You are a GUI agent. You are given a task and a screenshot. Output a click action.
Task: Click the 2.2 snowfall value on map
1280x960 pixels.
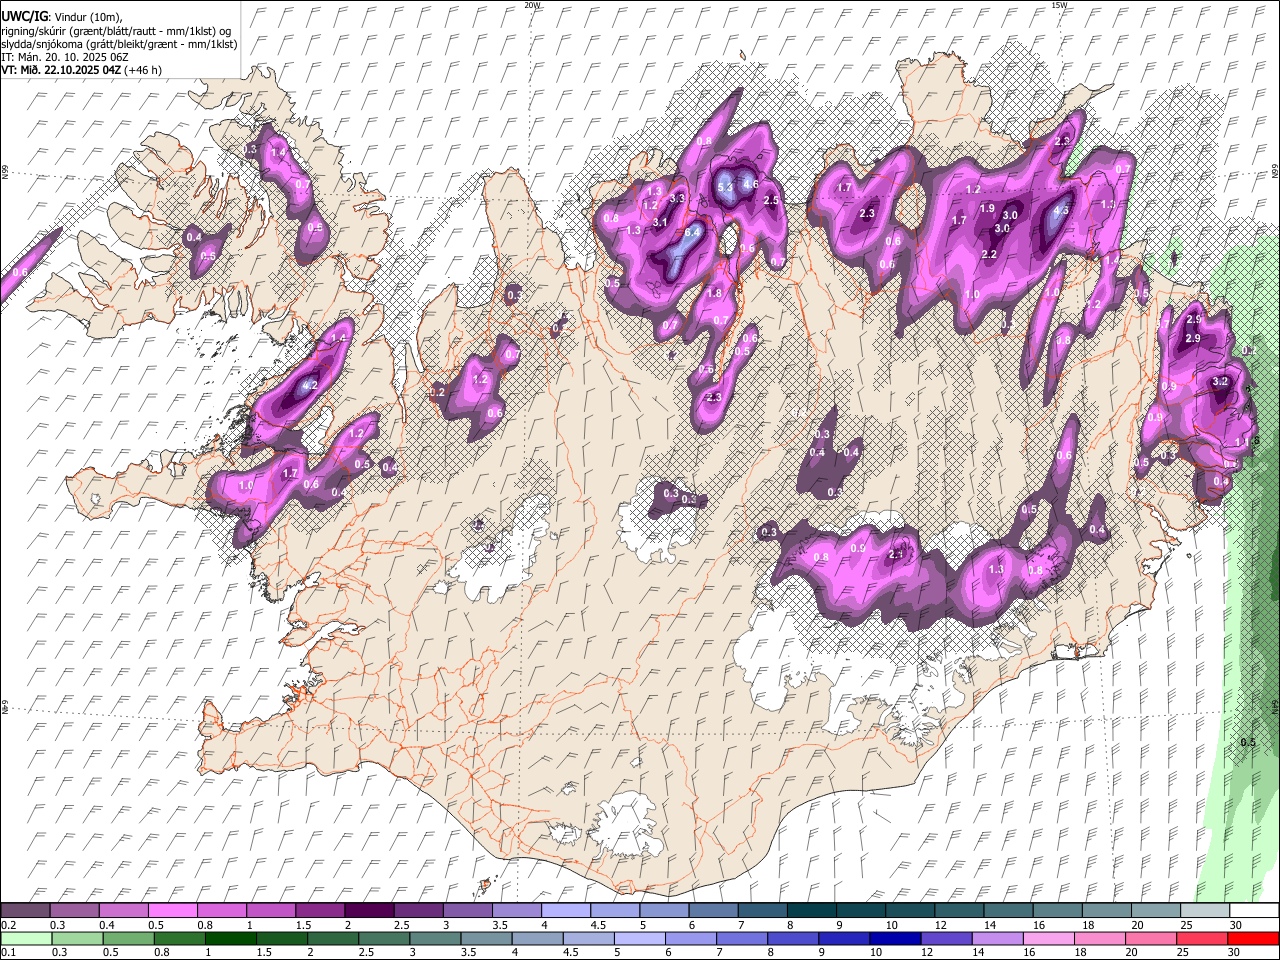click(990, 255)
